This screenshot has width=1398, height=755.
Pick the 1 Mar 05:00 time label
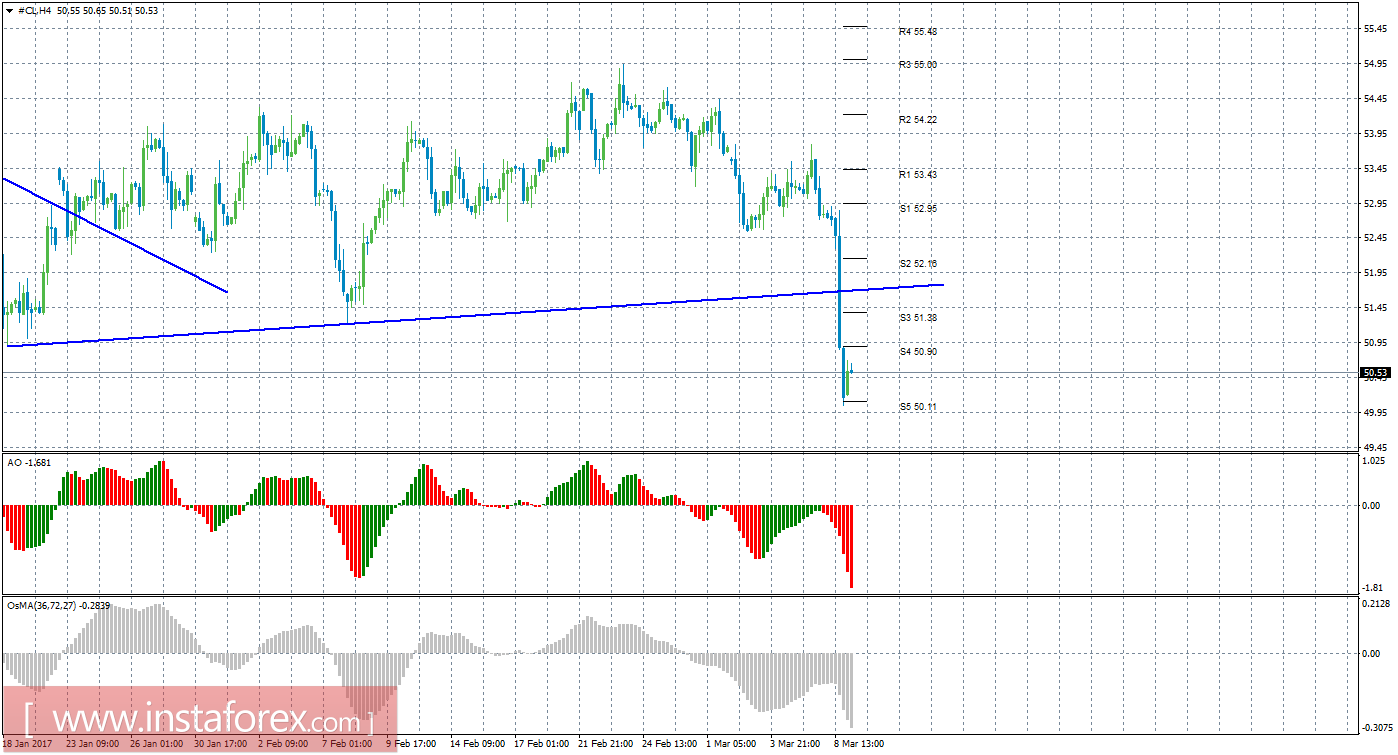pos(732,744)
